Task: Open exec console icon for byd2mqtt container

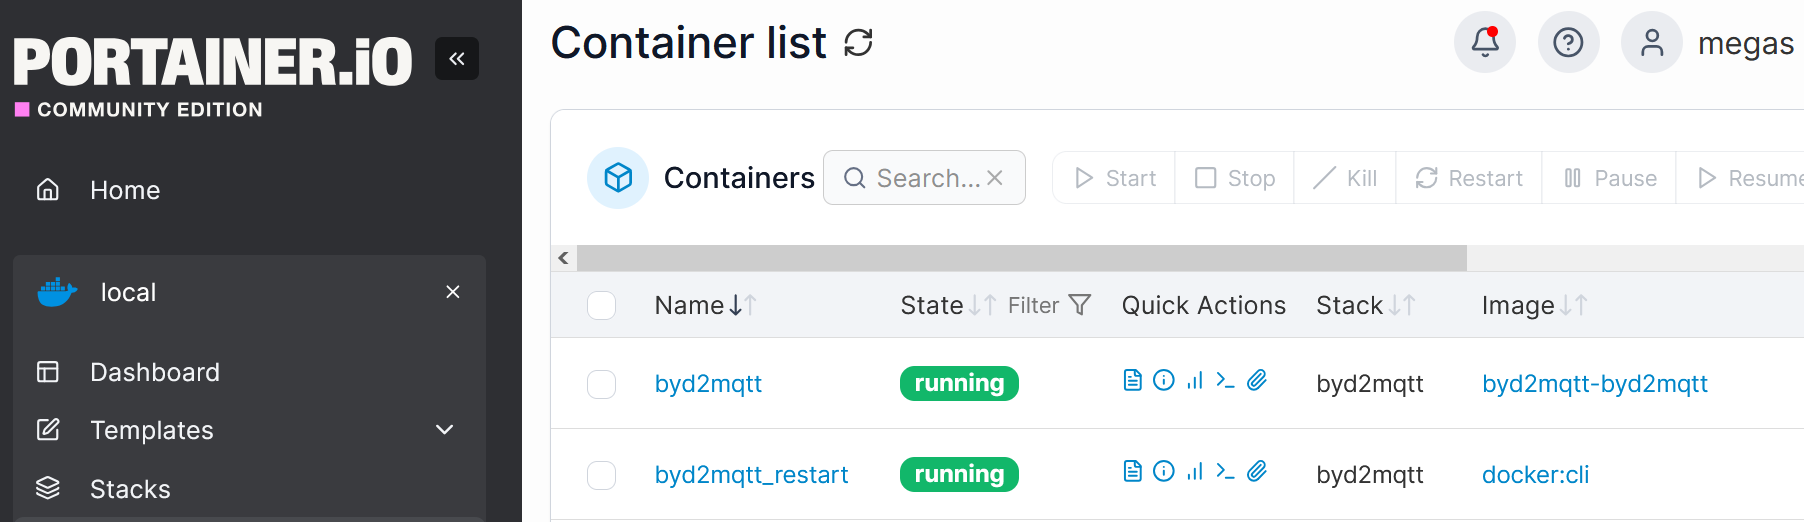Action: pyautogui.click(x=1225, y=380)
